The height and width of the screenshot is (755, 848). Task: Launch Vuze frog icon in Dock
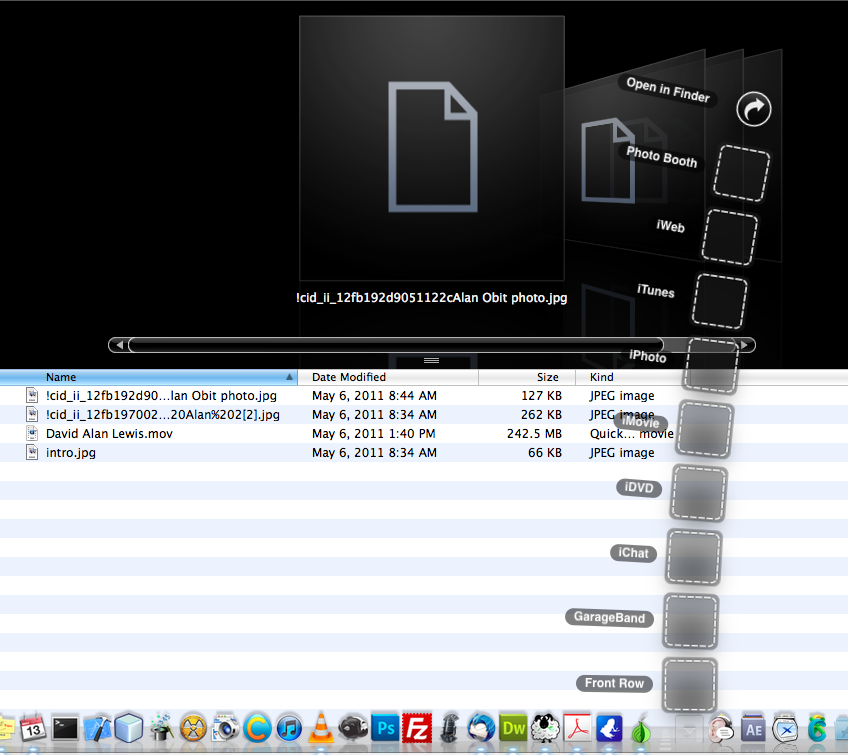(609, 728)
